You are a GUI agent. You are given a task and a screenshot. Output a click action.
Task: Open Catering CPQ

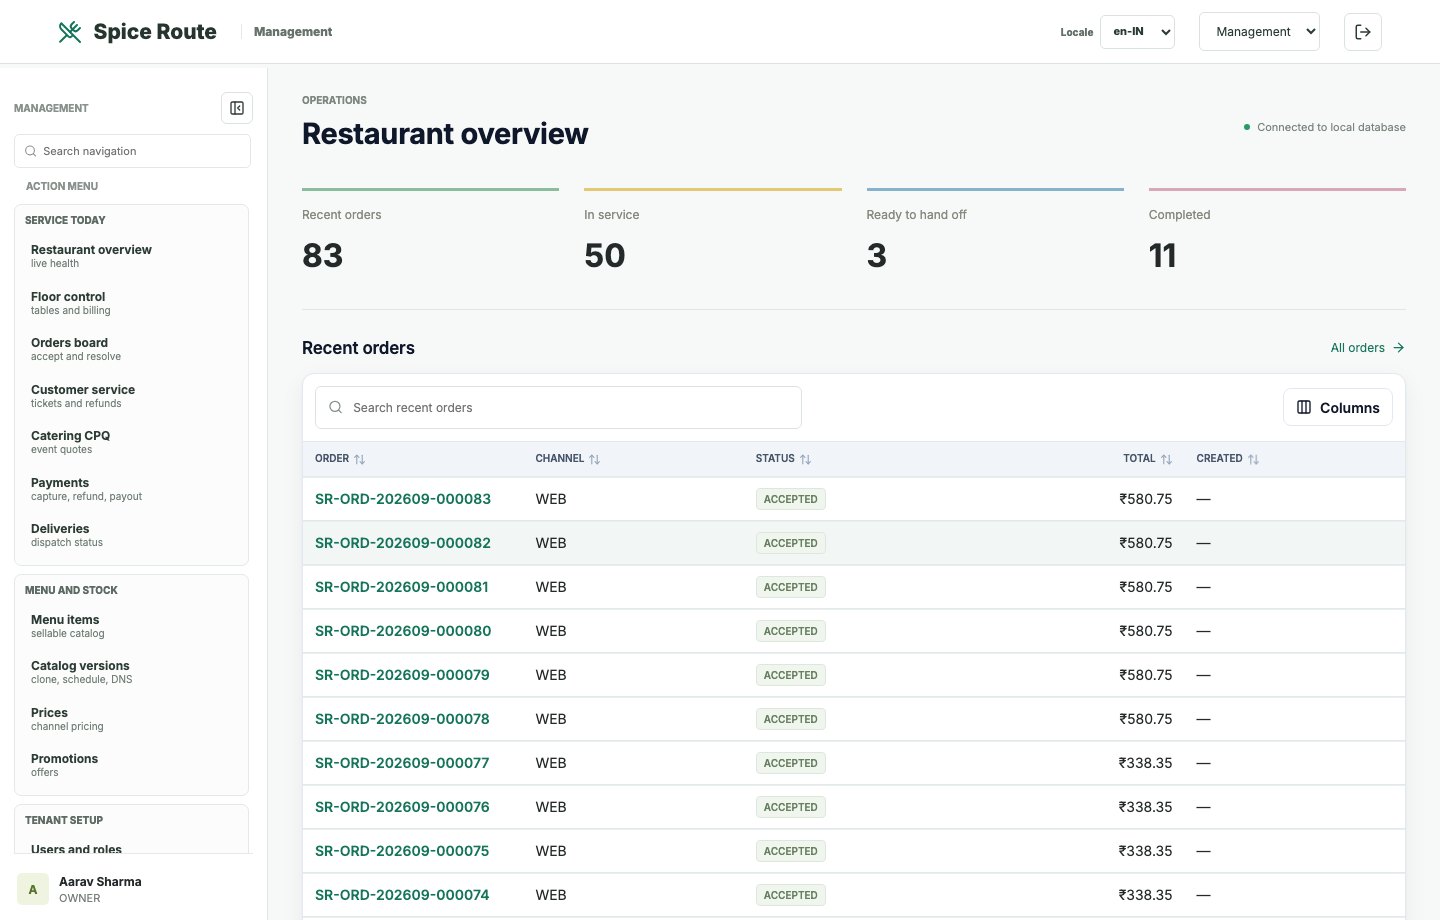point(131,442)
